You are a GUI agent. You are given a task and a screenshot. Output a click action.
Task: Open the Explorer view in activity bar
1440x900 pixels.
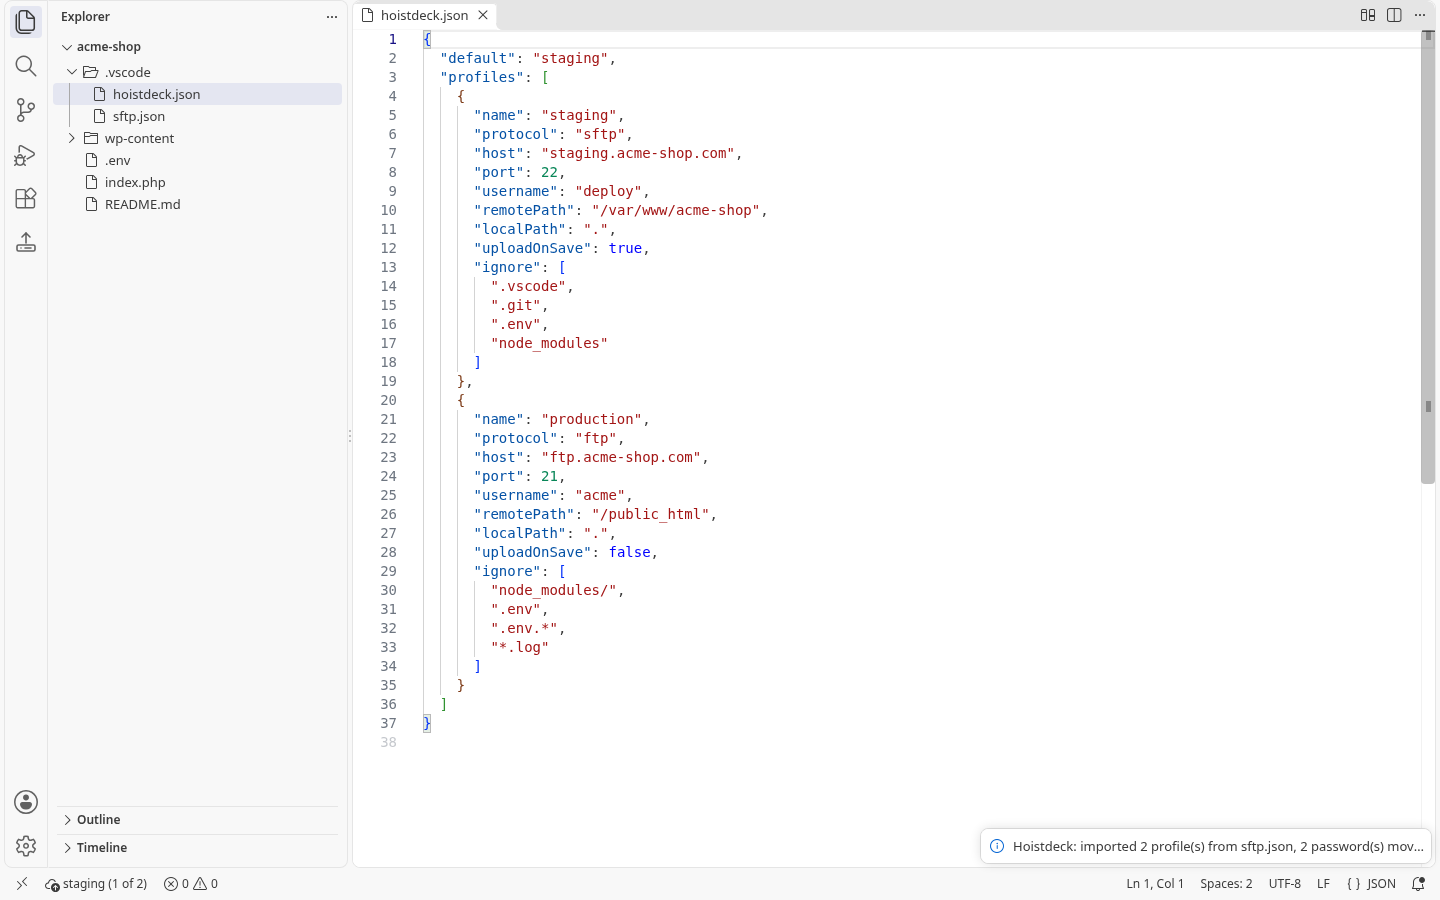(x=26, y=22)
